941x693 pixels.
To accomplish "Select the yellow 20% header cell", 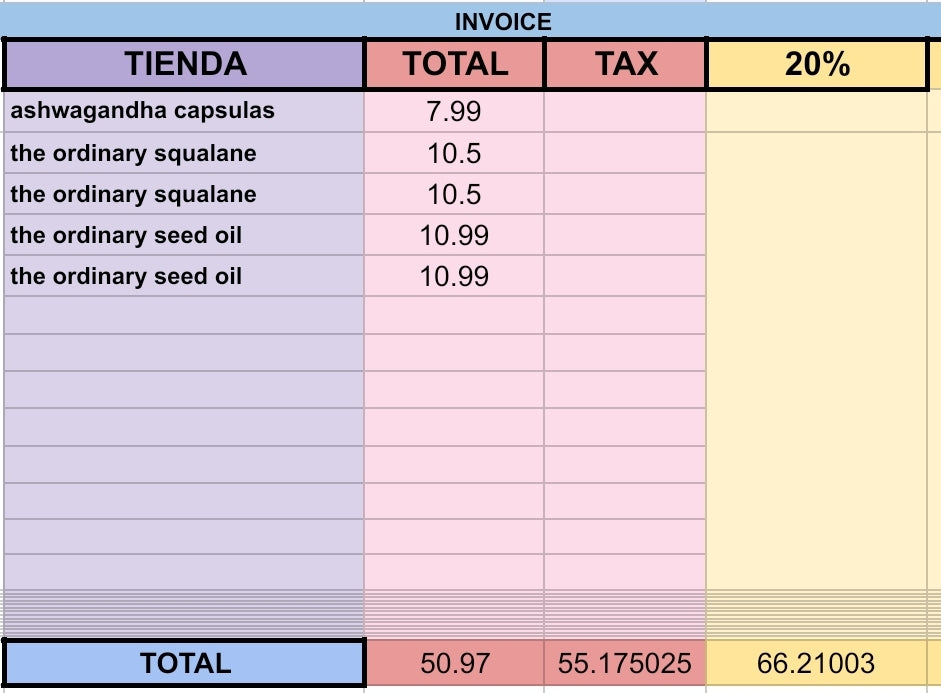I will coord(816,64).
